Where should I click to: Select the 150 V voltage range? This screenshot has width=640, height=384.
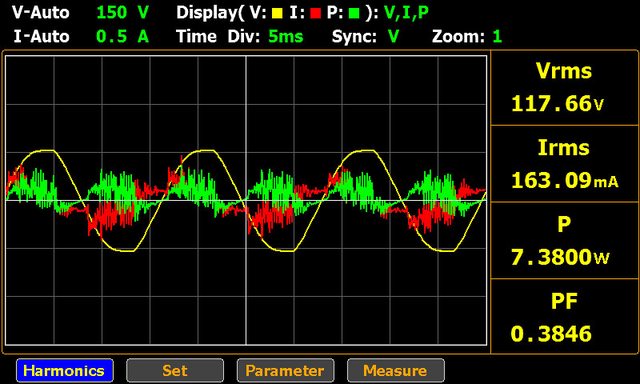(122, 13)
